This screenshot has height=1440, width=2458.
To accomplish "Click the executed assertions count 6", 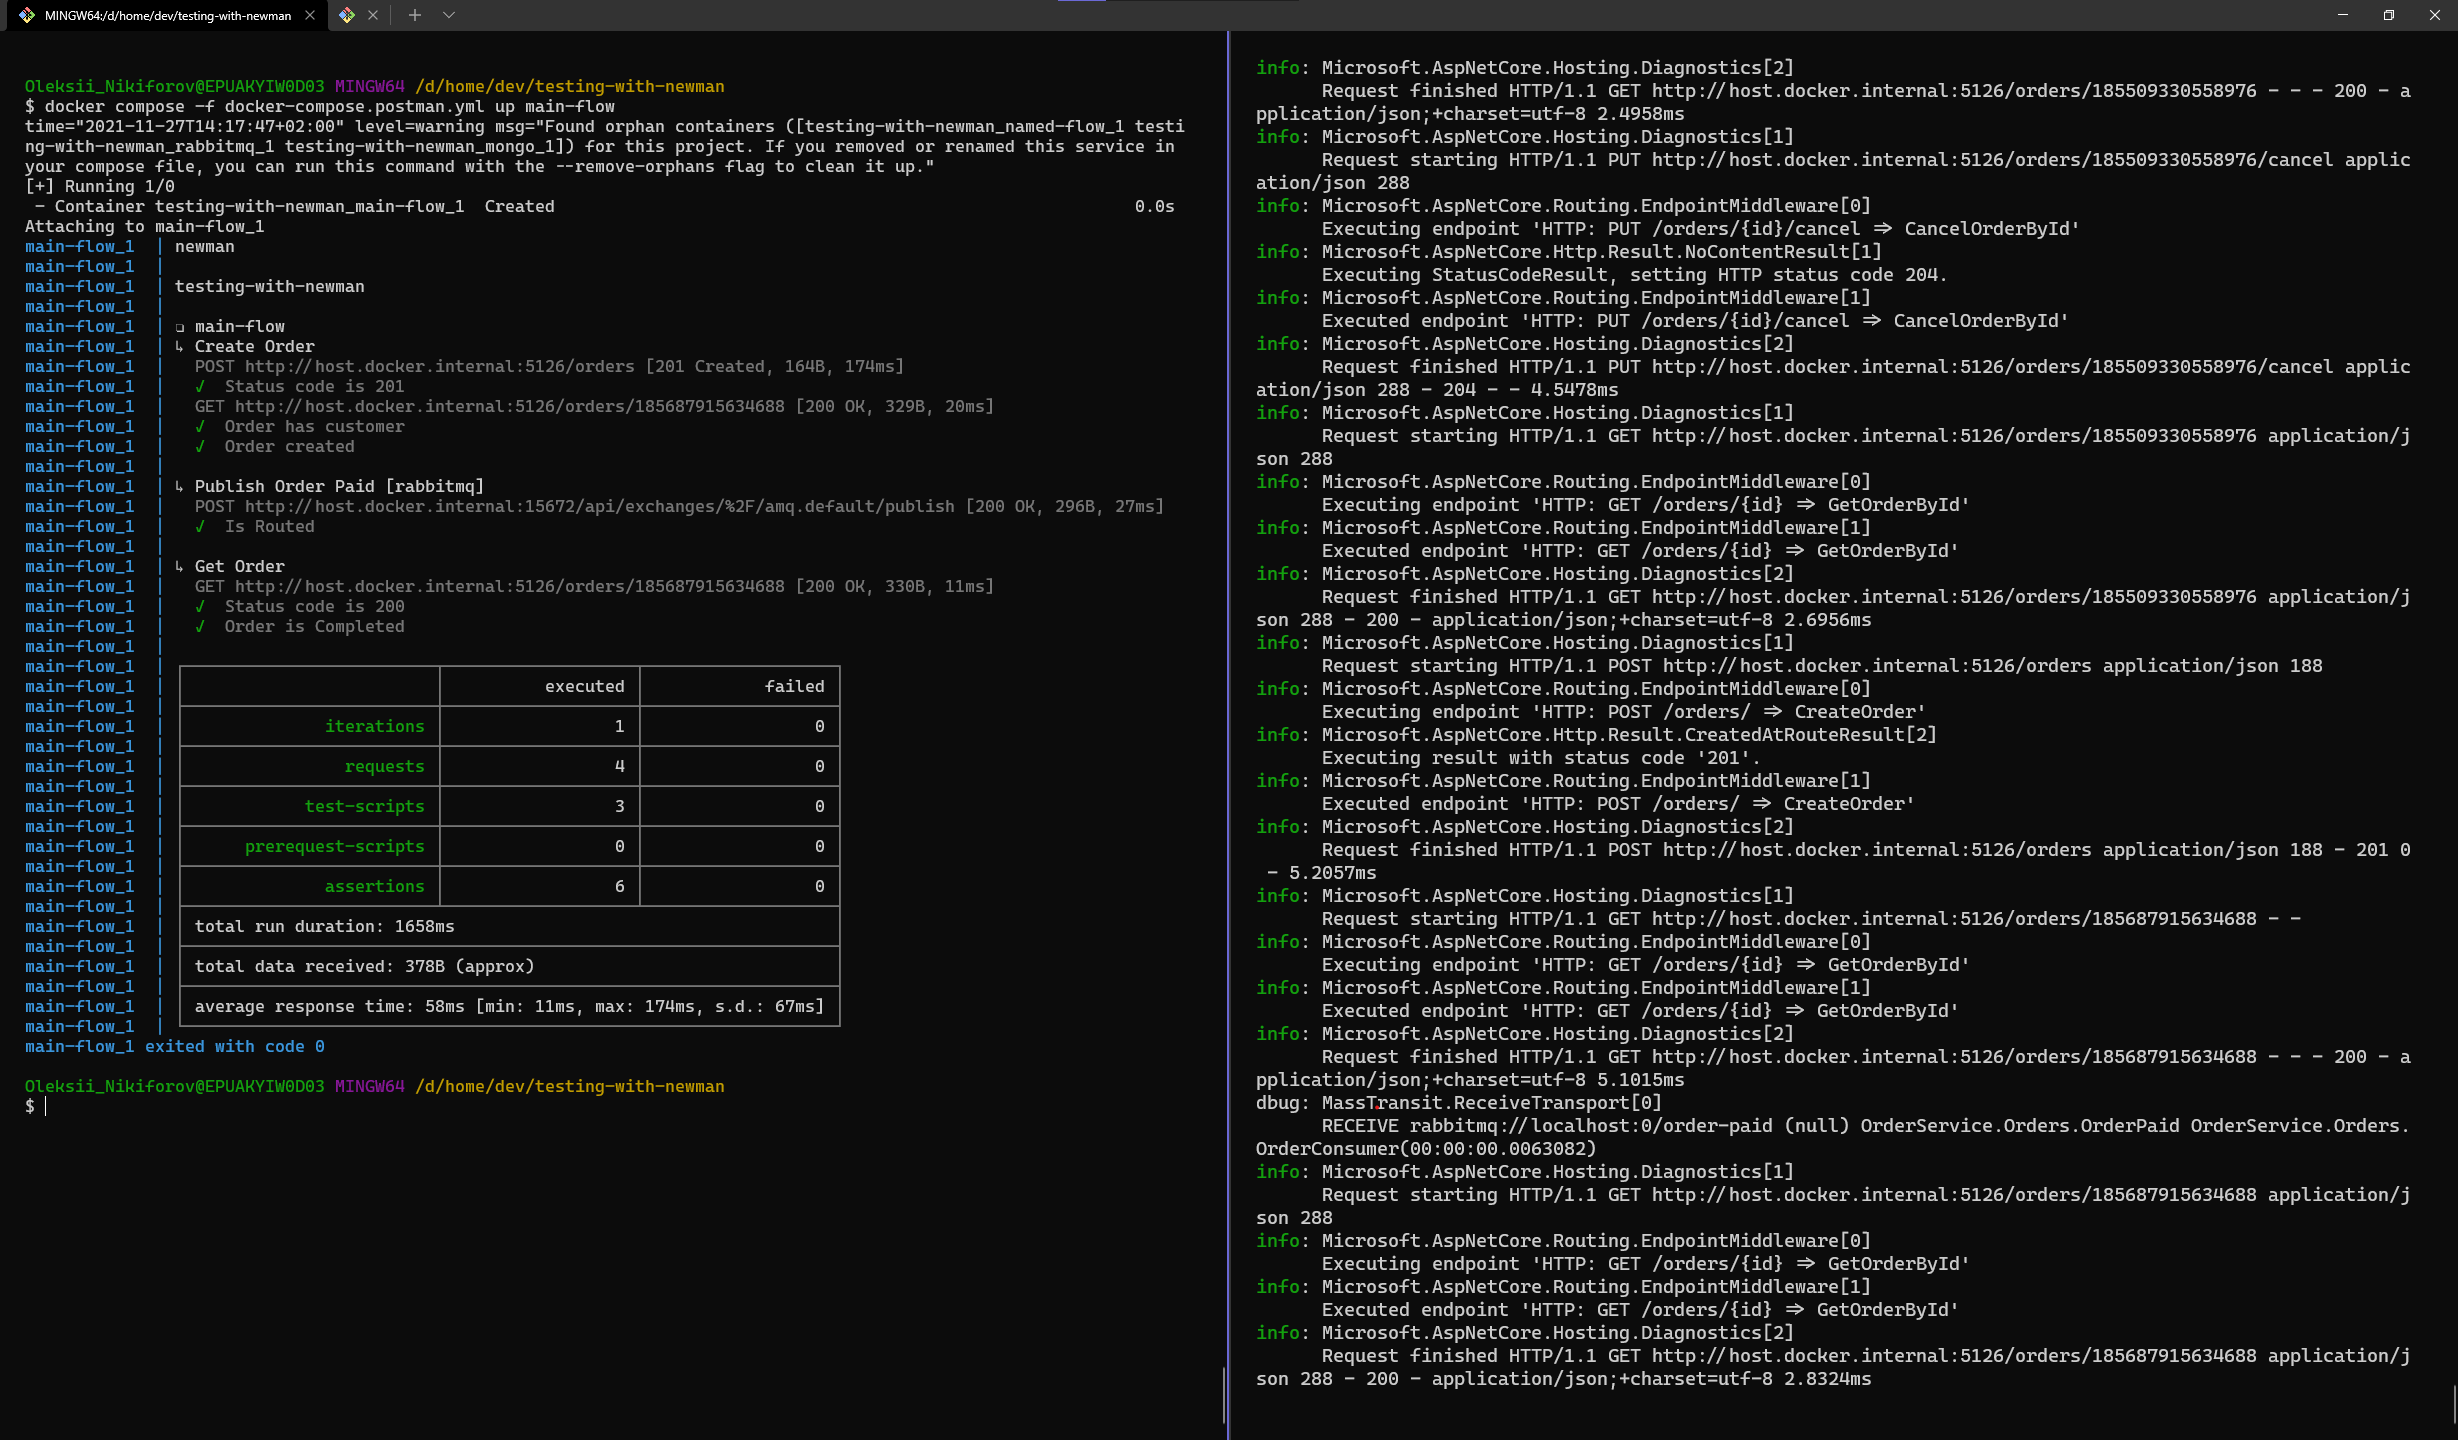I will pyautogui.click(x=619, y=886).
